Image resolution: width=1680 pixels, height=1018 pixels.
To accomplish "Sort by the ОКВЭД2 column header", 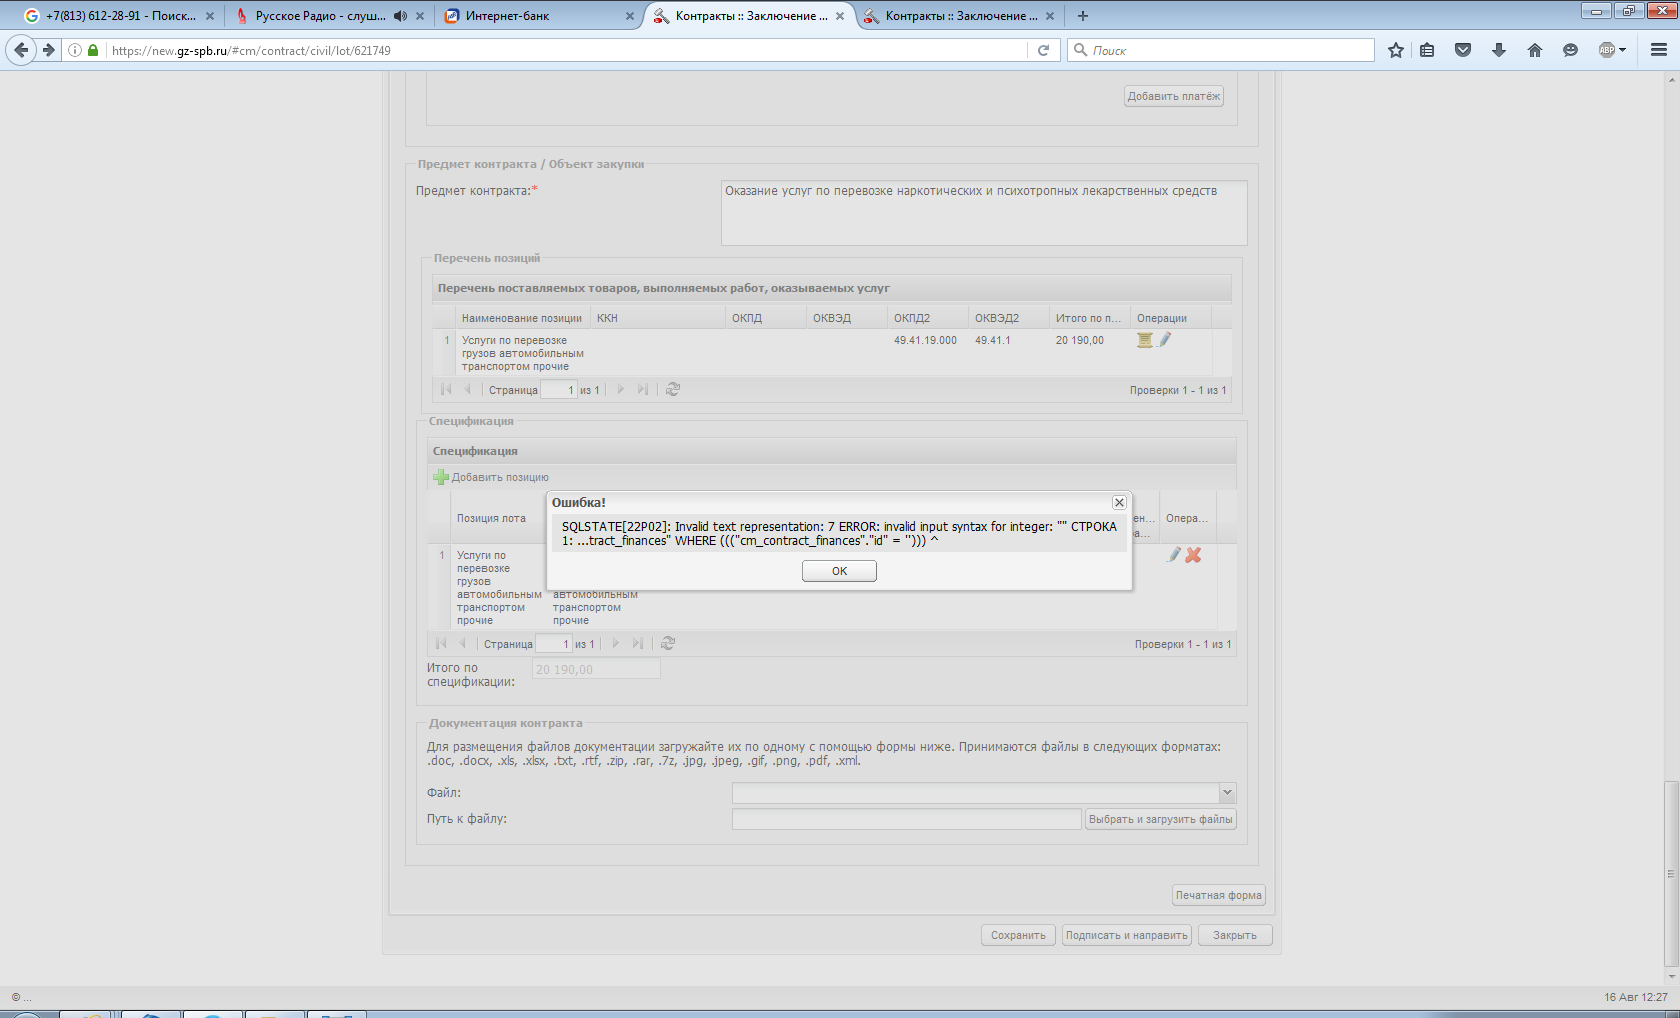I will coord(1009,318).
